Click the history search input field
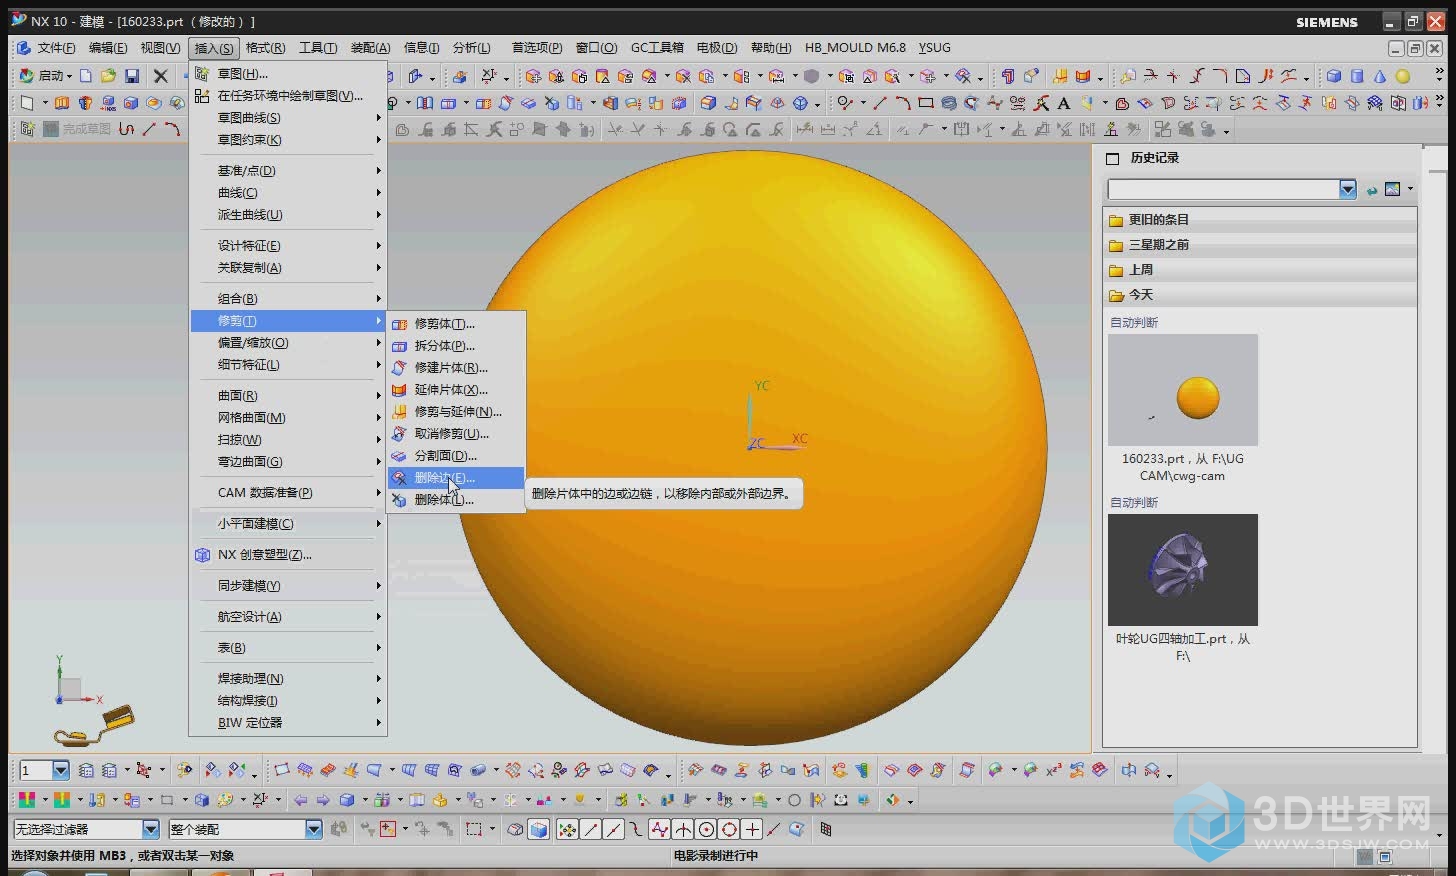This screenshot has height=876, width=1456. [1222, 189]
